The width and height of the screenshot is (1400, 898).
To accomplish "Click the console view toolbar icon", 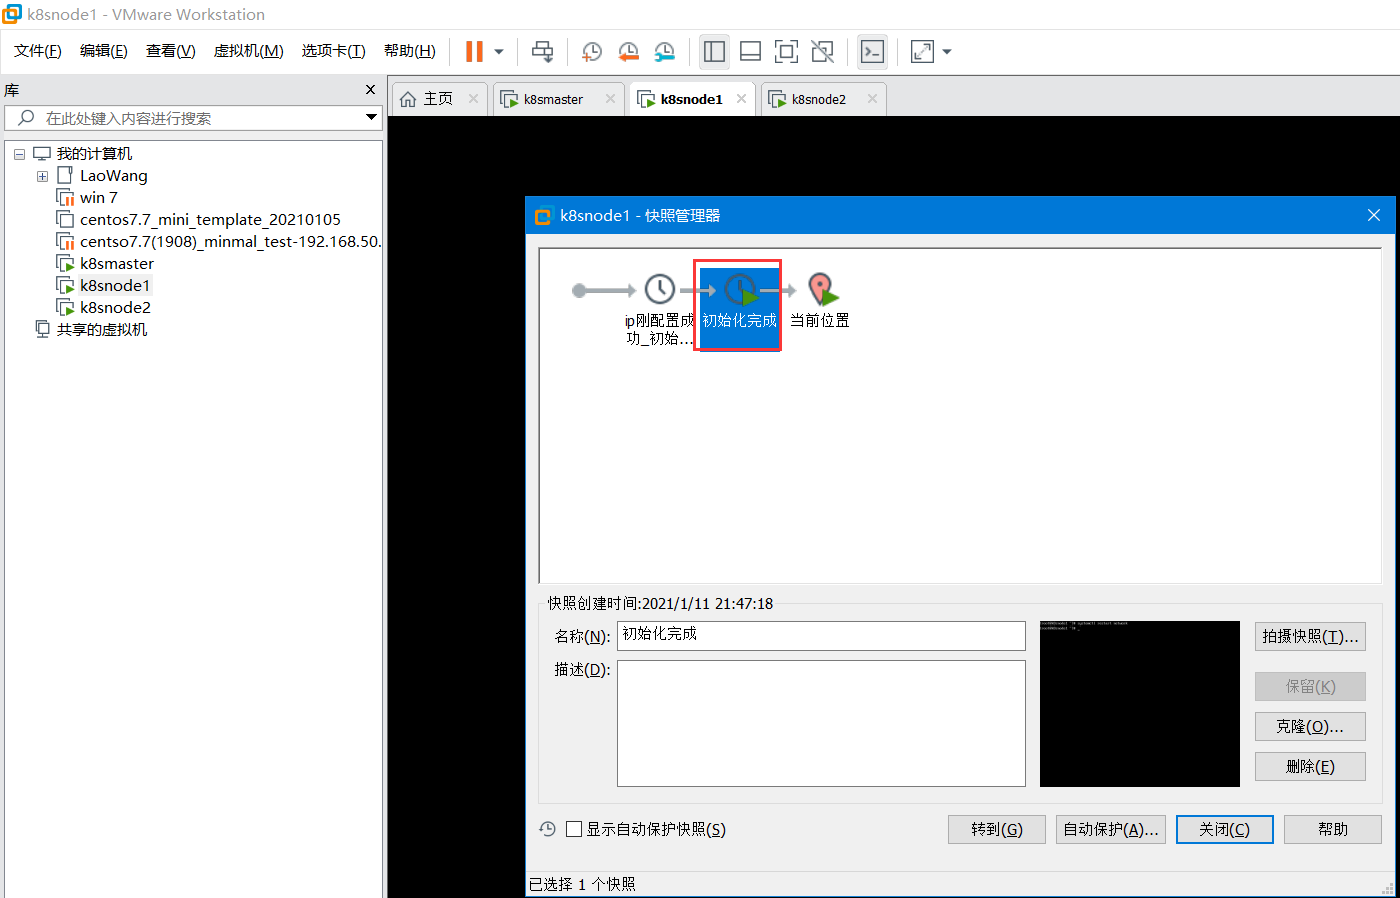I will 872,51.
